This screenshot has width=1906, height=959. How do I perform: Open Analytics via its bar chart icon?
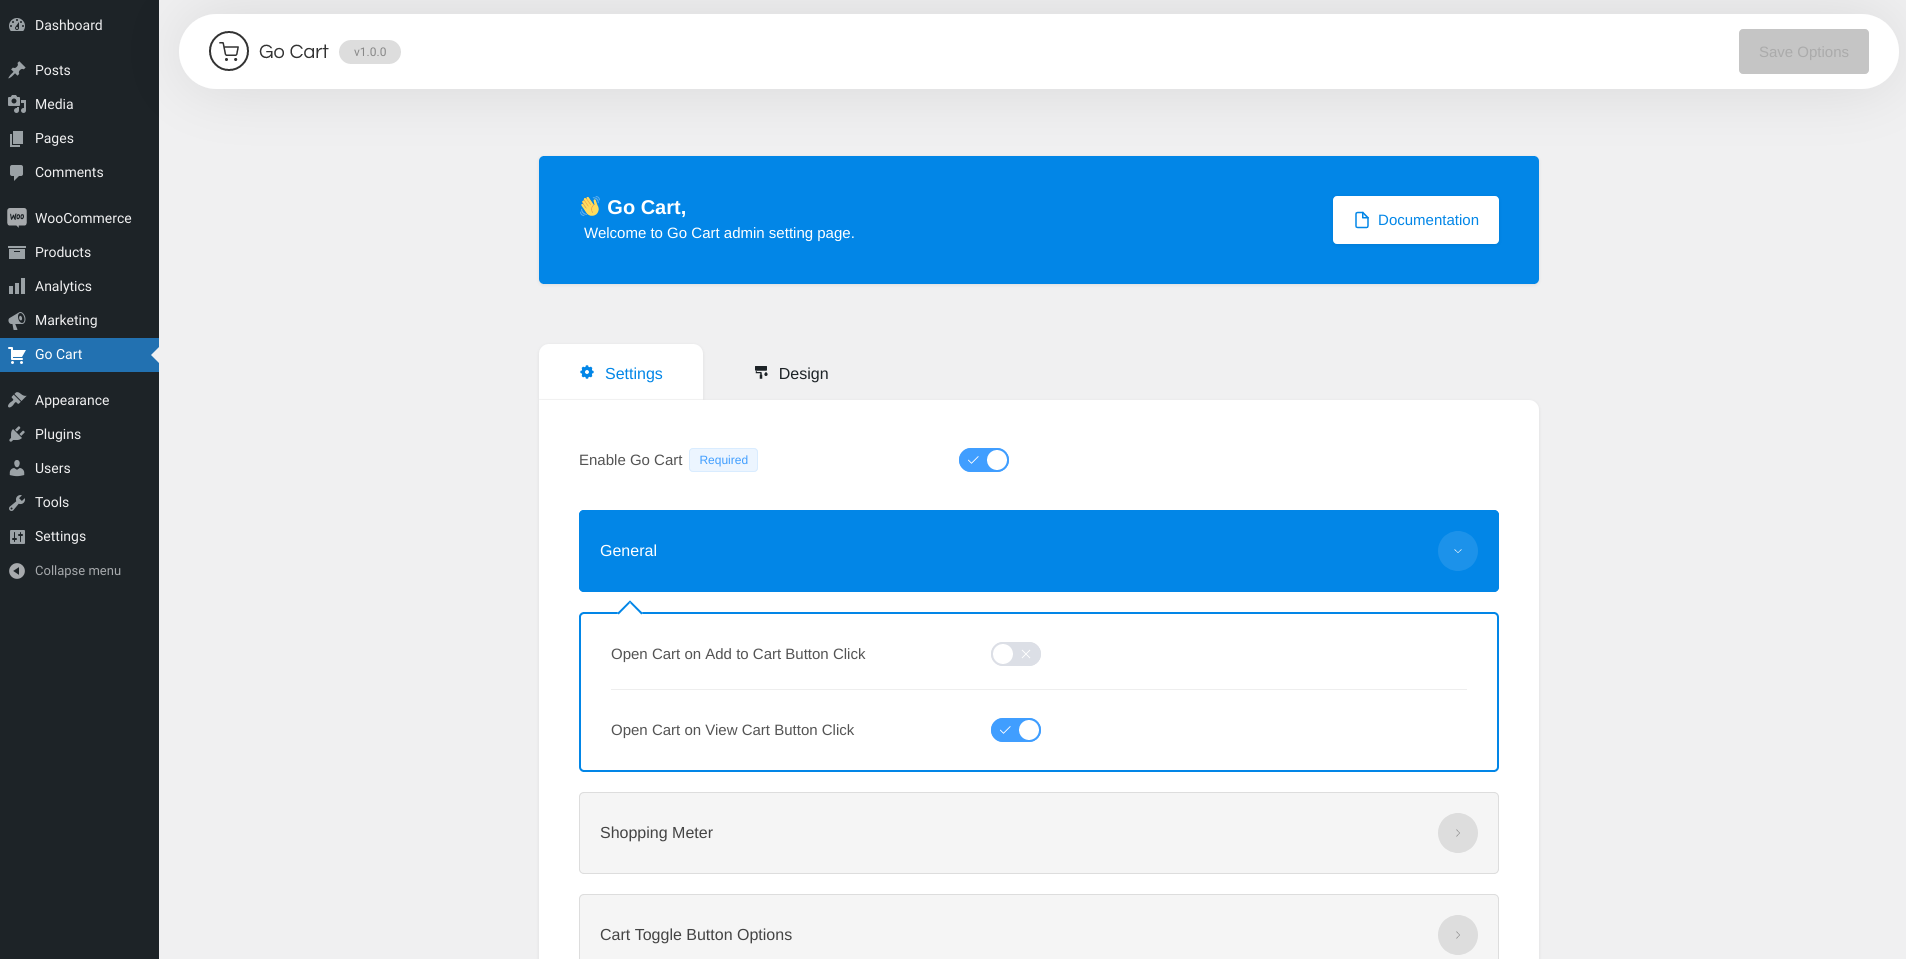[17, 286]
